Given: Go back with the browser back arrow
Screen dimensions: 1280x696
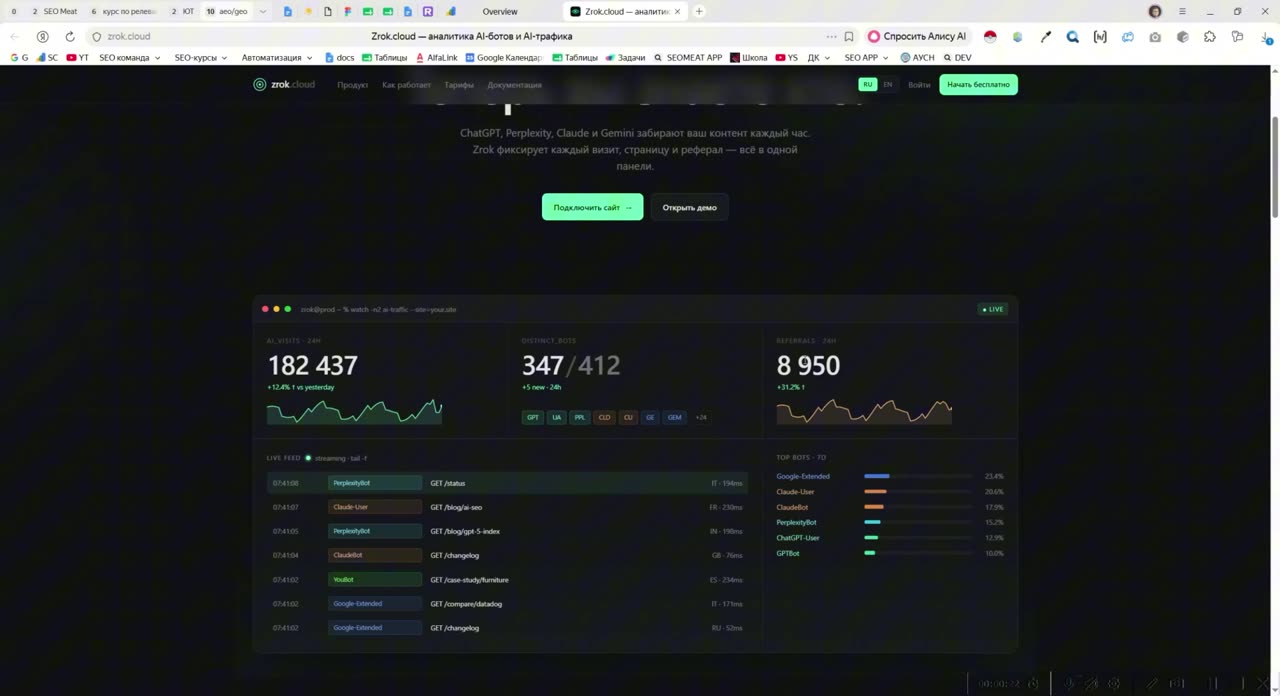Looking at the screenshot, I should 15,37.
